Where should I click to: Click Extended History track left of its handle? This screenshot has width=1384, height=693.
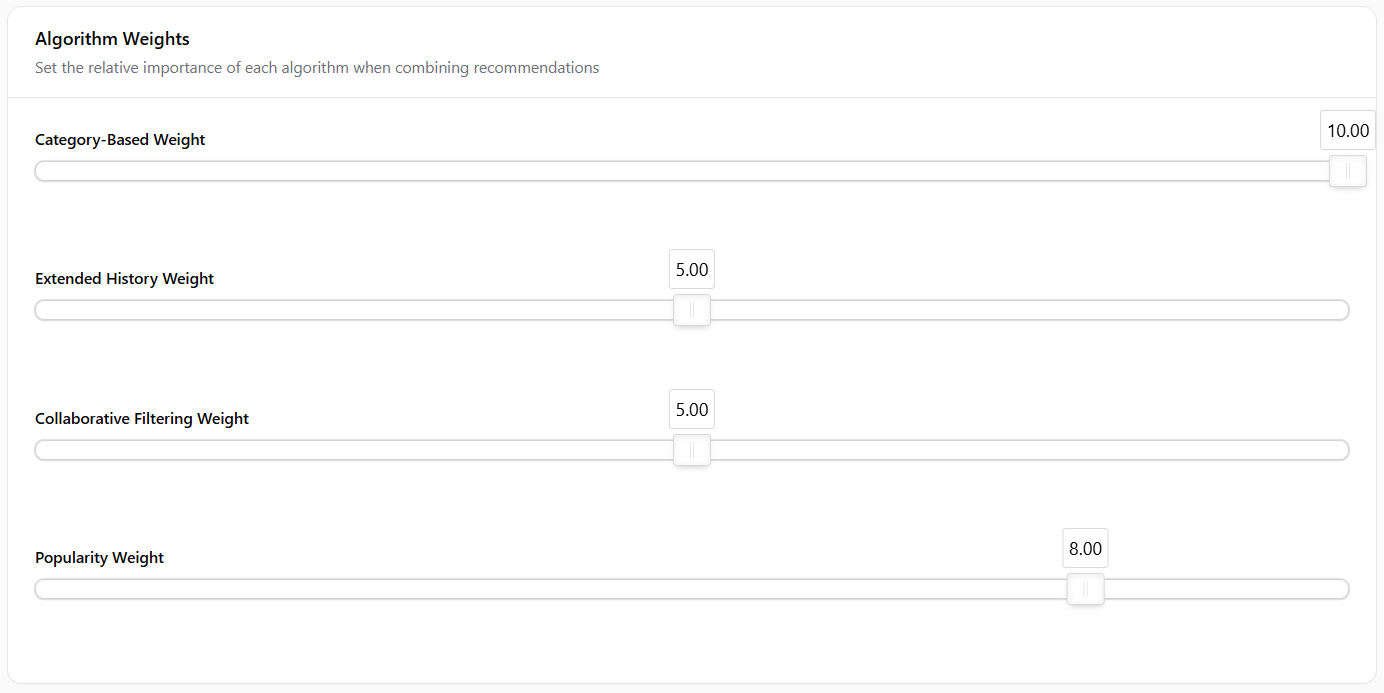[350, 310]
